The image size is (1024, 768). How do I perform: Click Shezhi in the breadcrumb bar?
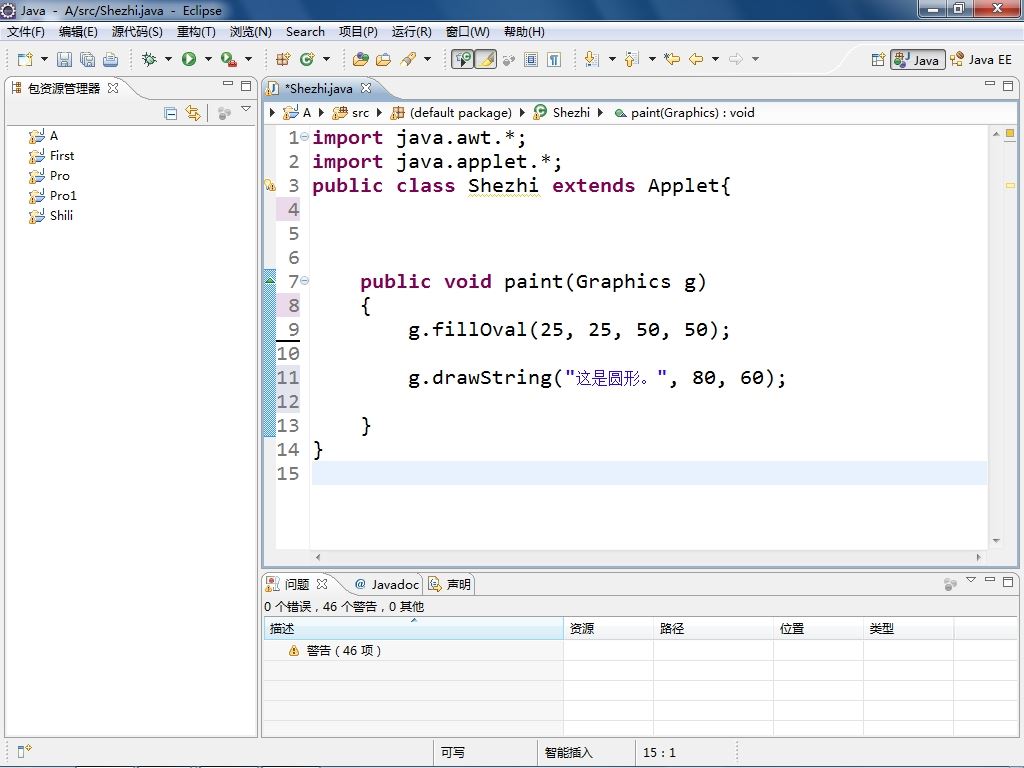[570, 113]
